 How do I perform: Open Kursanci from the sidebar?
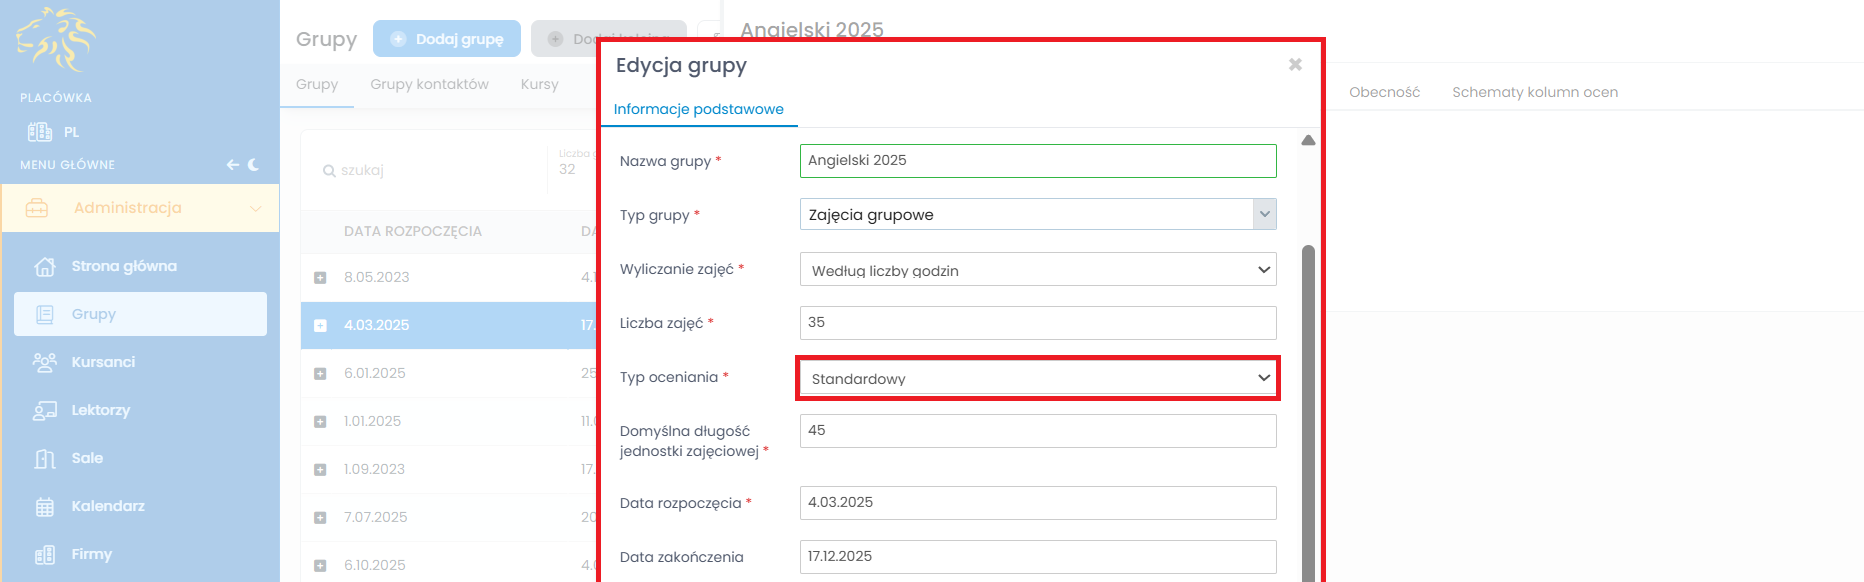pos(103,362)
